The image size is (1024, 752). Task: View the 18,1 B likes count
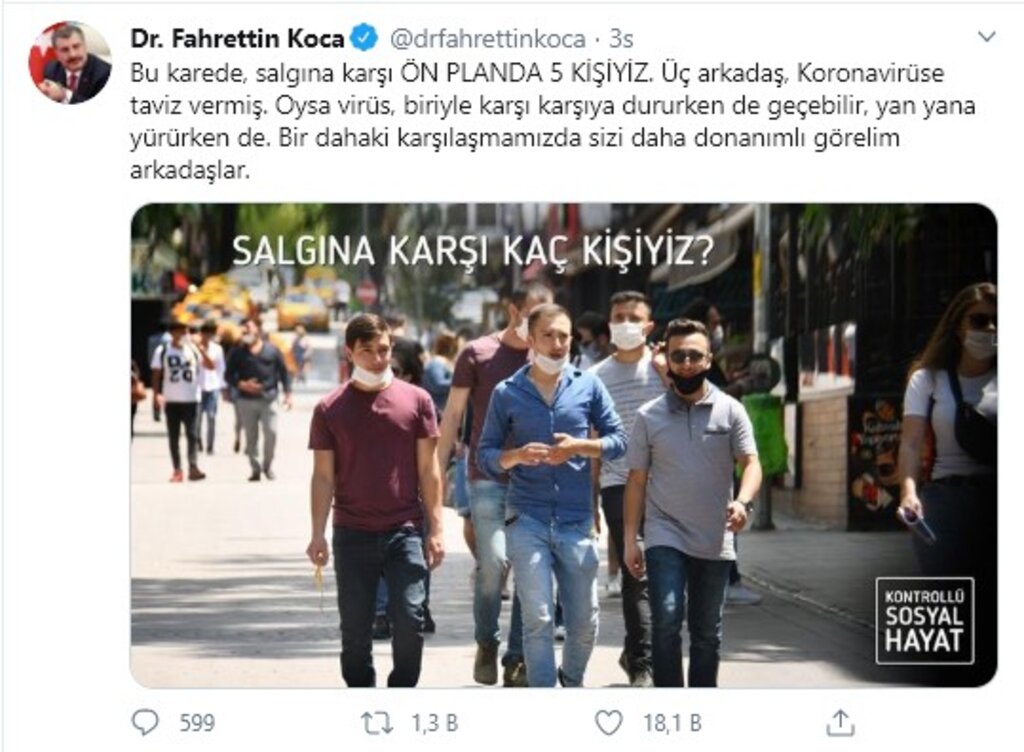click(x=672, y=723)
